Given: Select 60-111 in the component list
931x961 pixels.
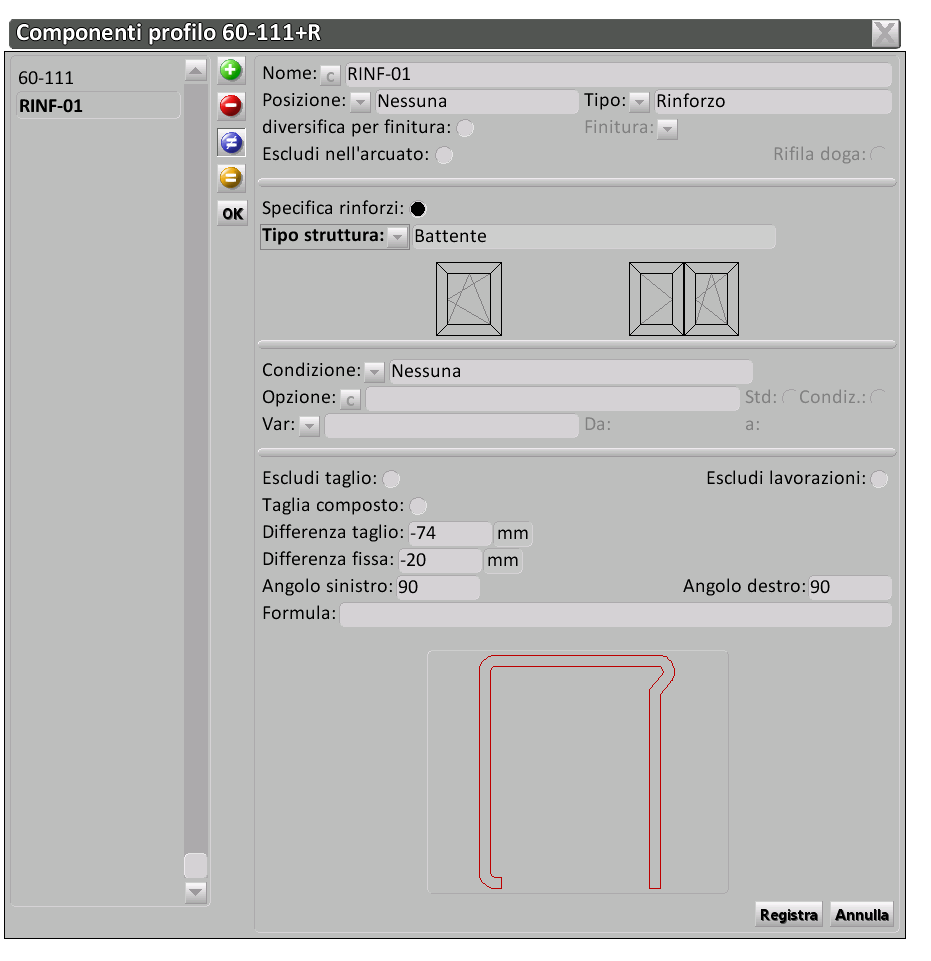Looking at the screenshot, I should pyautogui.click(x=47, y=77).
